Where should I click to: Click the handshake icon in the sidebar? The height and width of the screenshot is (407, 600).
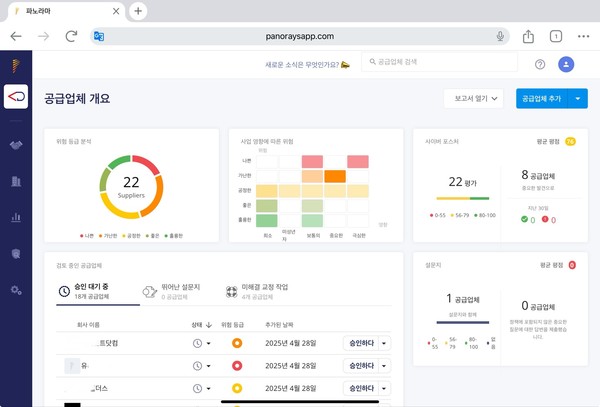coord(16,145)
